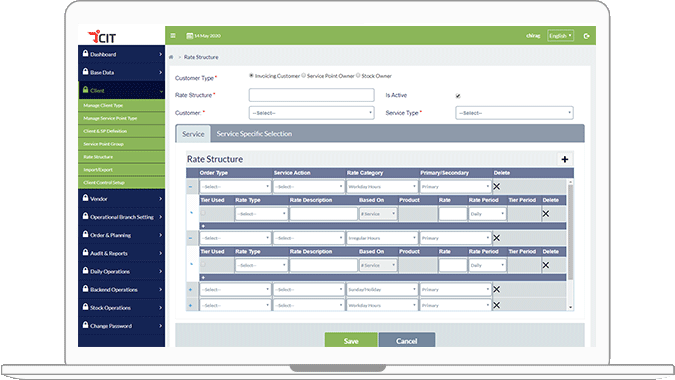
Task: Collapse the first Workday Hours row
Action: tap(190, 187)
